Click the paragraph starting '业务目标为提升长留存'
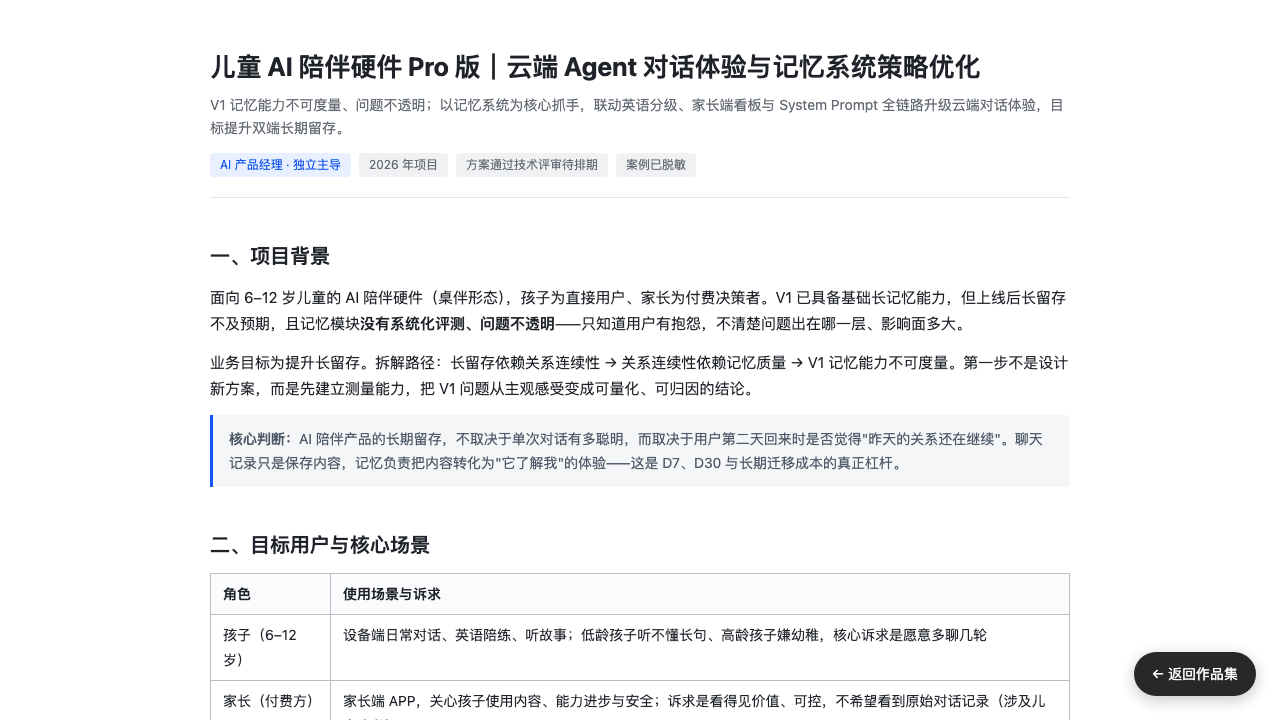This screenshot has height=720, width=1280. point(639,375)
